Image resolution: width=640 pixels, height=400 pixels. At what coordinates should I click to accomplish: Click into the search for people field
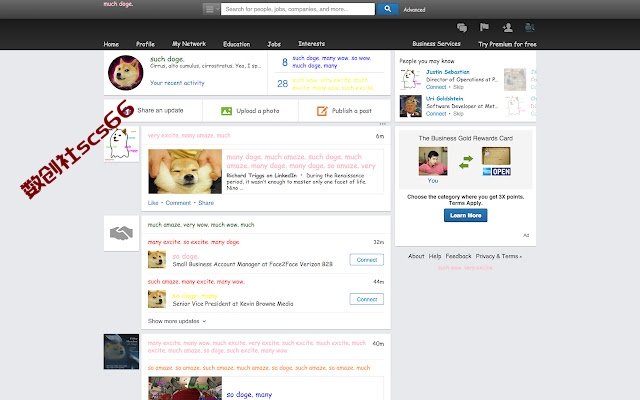pyautogui.click(x=298, y=9)
